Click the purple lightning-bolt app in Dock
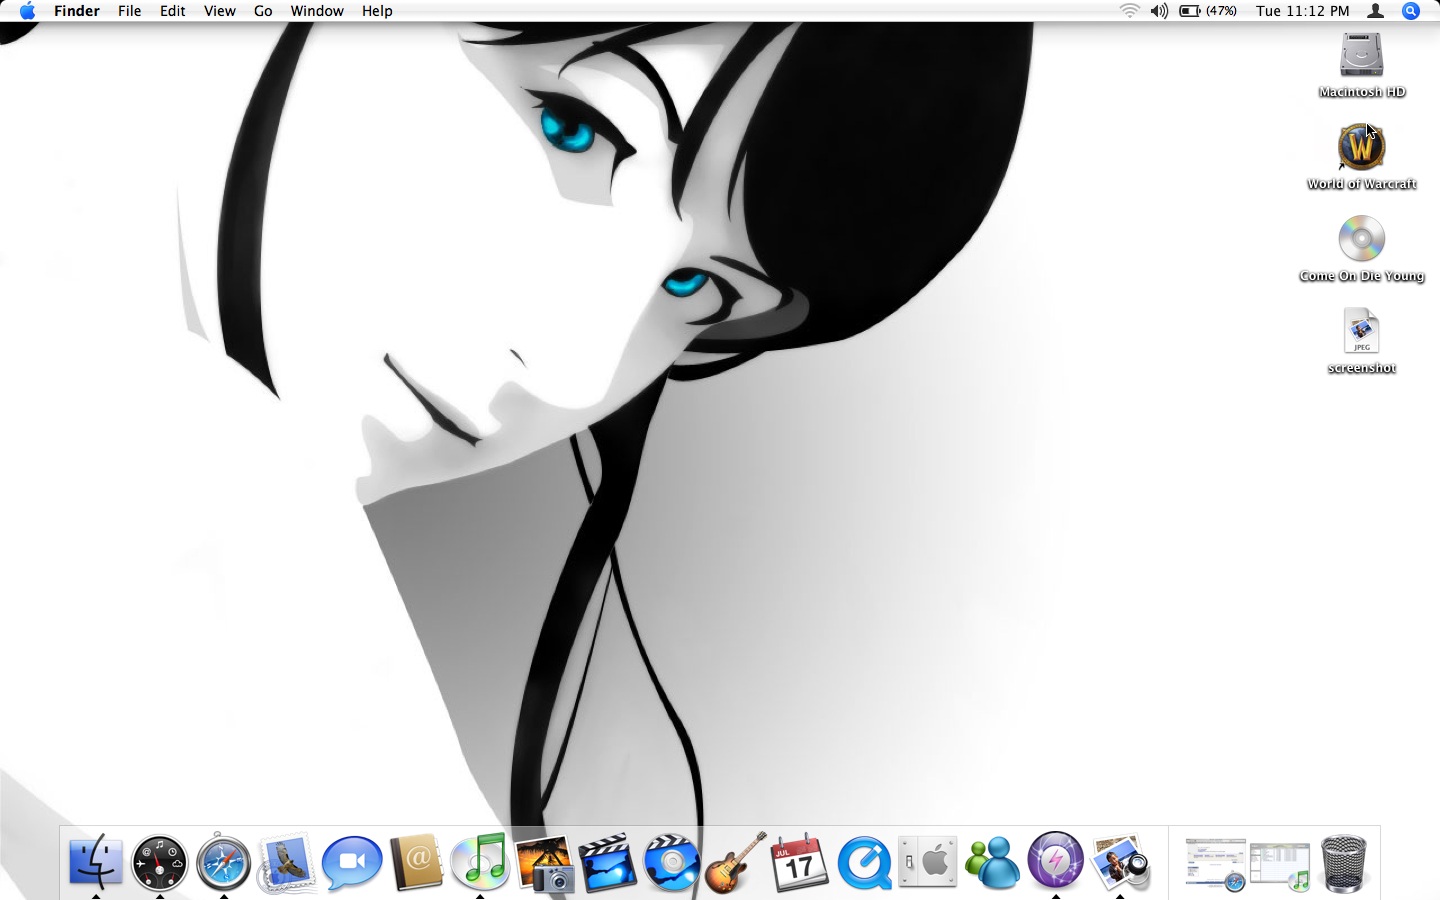The image size is (1440, 900). tap(1056, 862)
